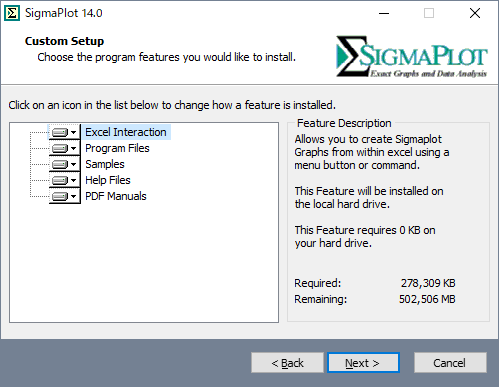Go to the next setup step
The image size is (499, 387).
click(363, 363)
